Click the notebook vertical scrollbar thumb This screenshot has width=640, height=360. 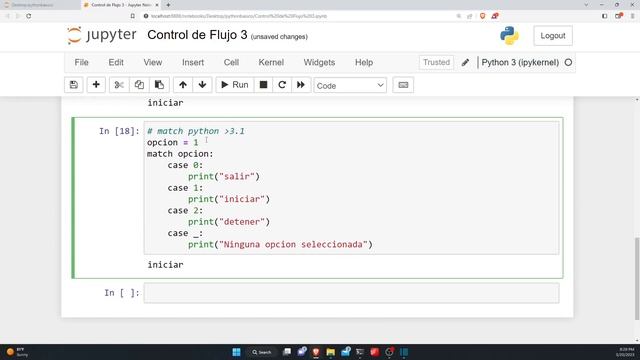637,279
